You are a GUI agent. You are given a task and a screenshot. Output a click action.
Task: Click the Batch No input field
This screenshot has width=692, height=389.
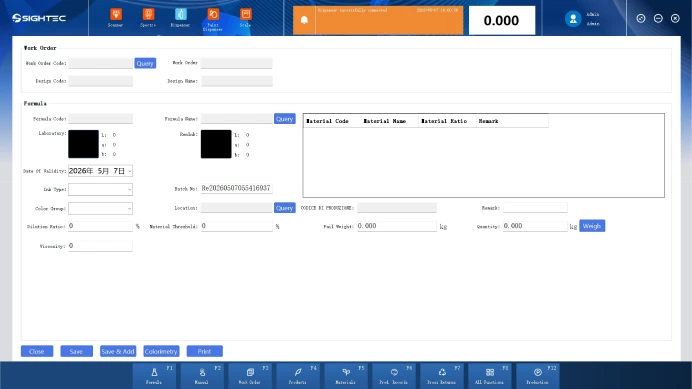(x=237, y=189)
